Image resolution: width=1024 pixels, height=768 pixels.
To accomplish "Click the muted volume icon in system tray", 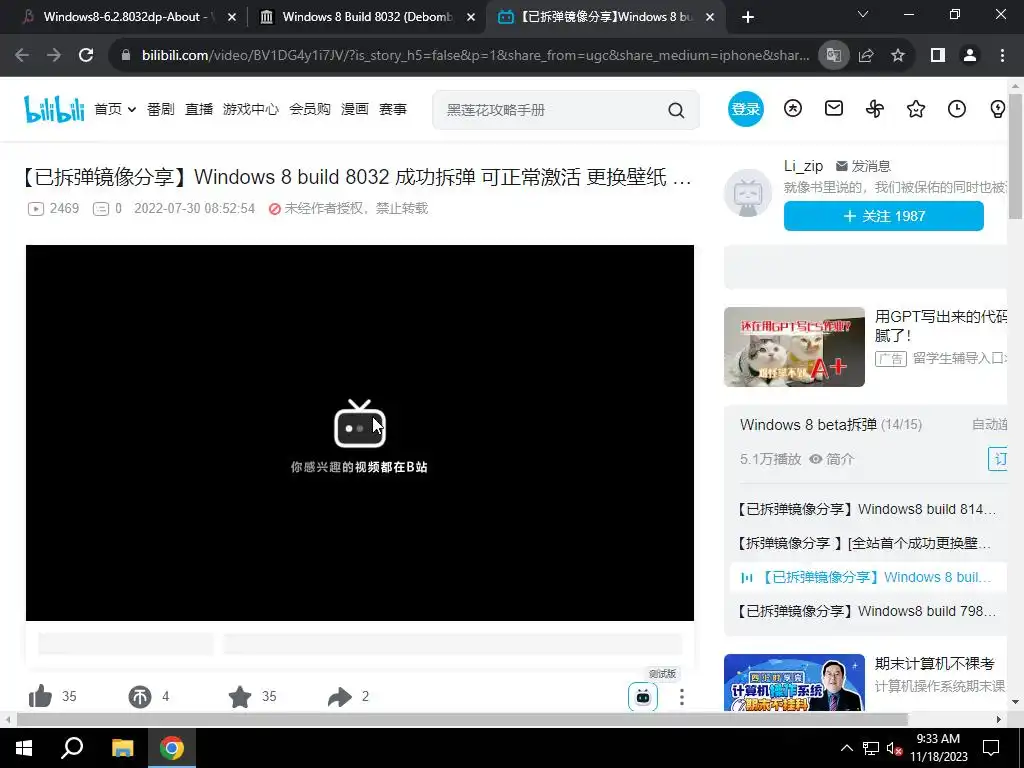I will (x=895, y=748).
